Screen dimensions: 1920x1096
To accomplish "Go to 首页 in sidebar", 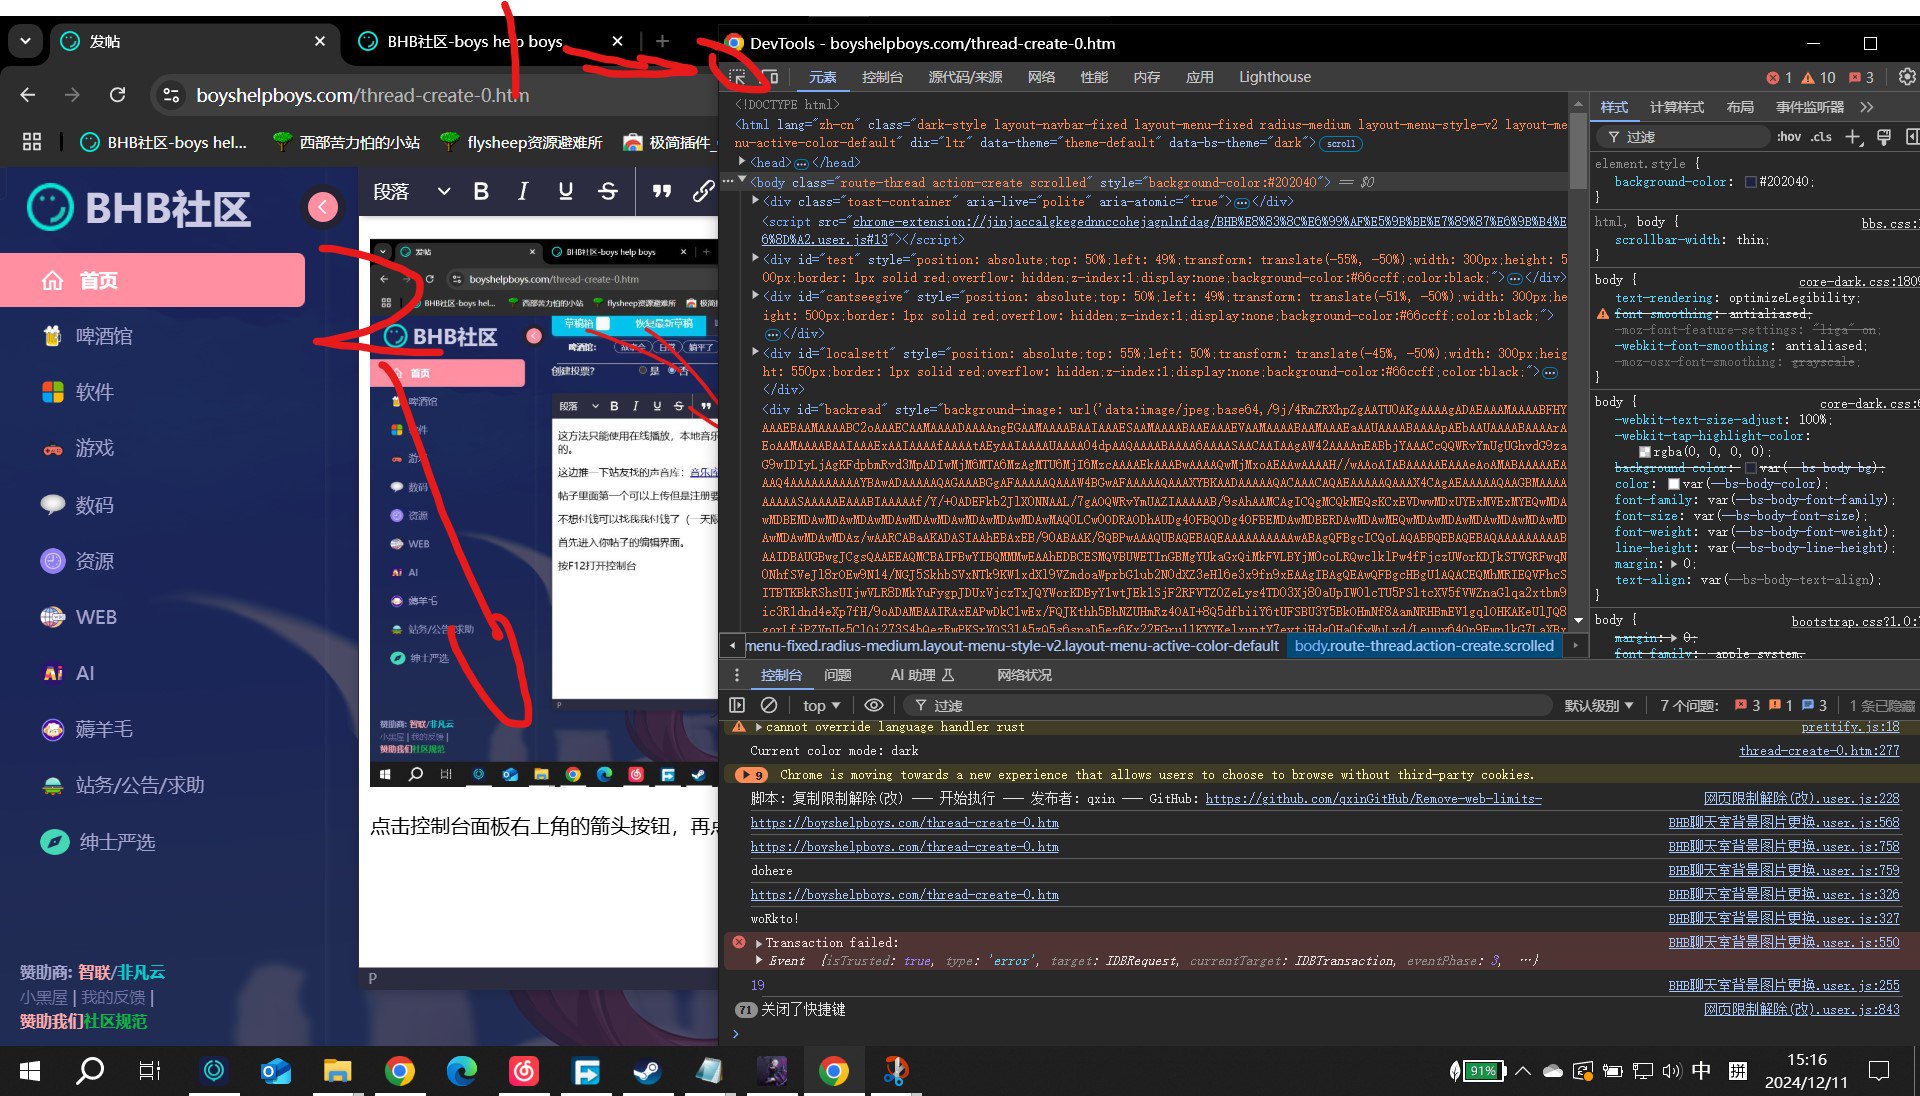I will (x=152, y=280).
